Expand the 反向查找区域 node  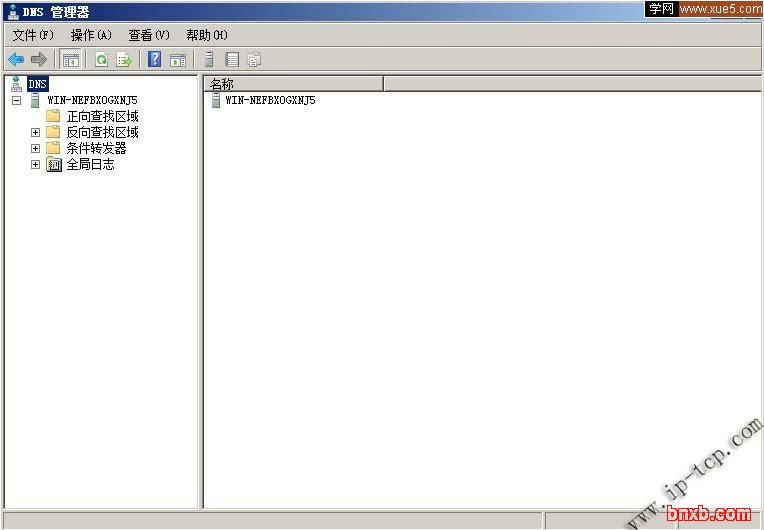(35, 132)
